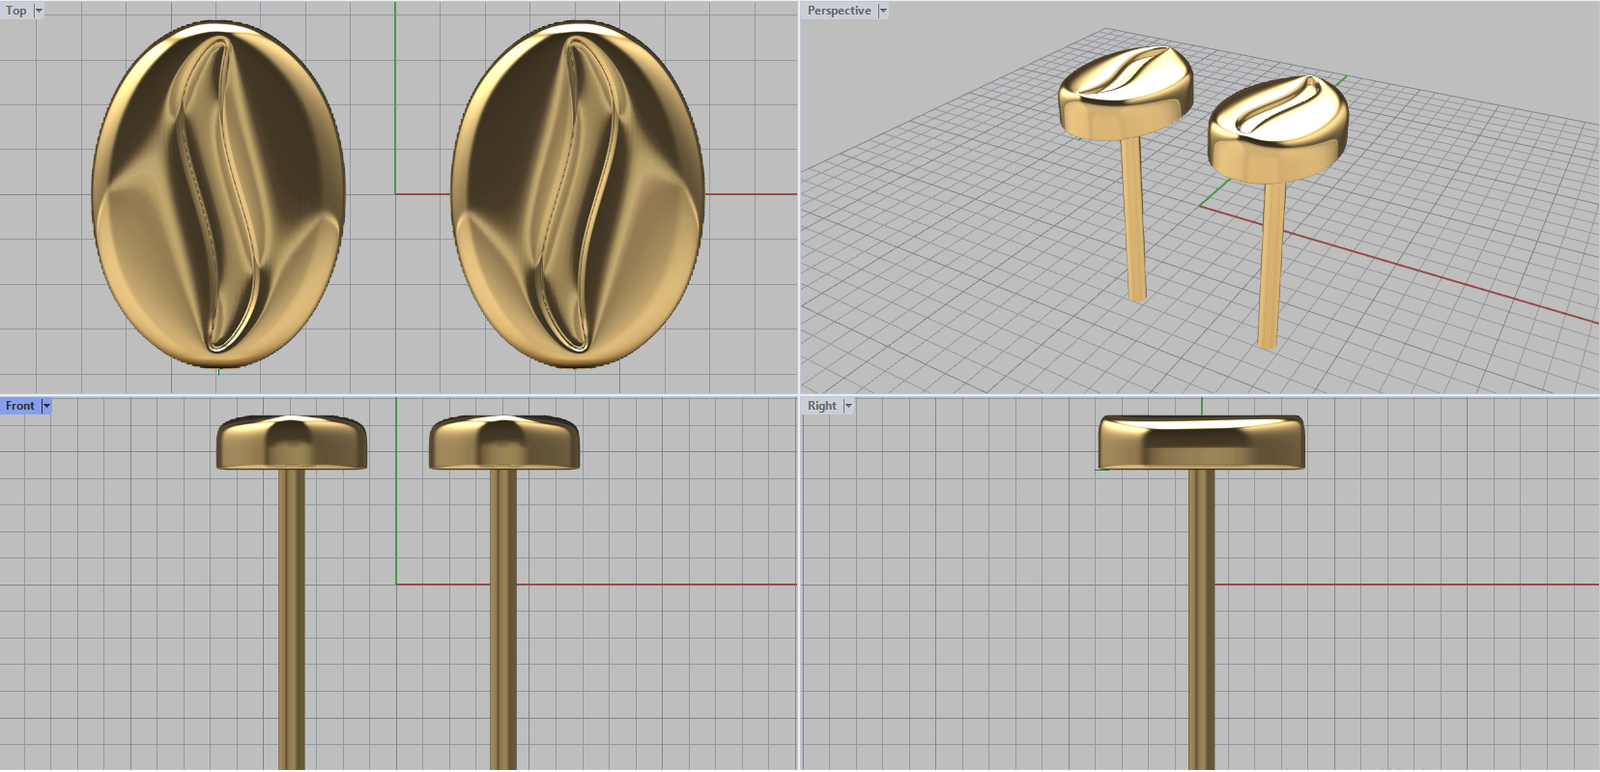Open the Front viewport dropdown arrow

(x=46, y=406)
